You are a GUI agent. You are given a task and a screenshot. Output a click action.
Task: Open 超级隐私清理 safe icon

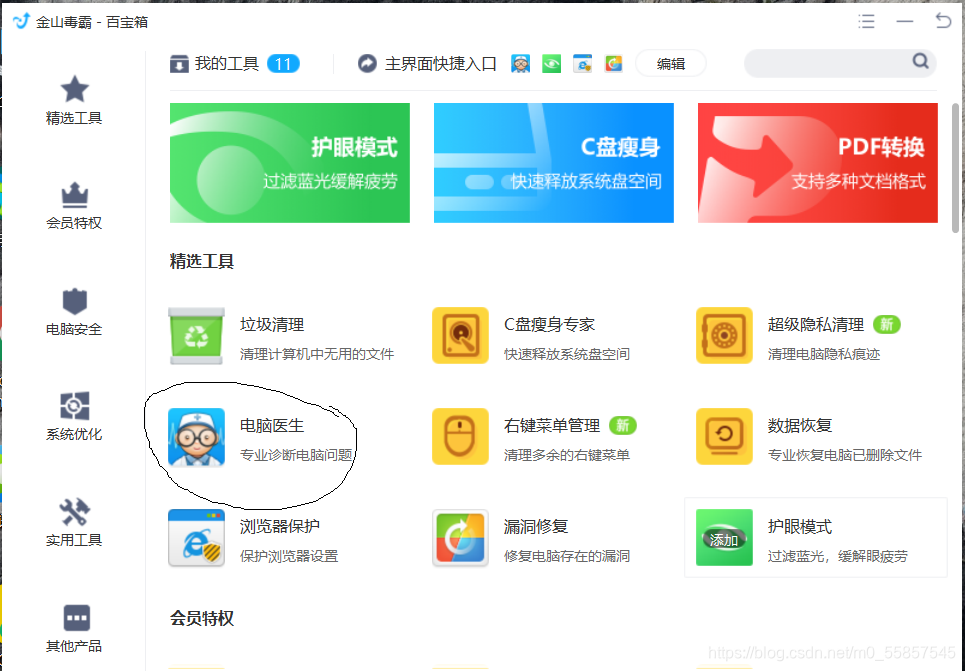(724, 336)
